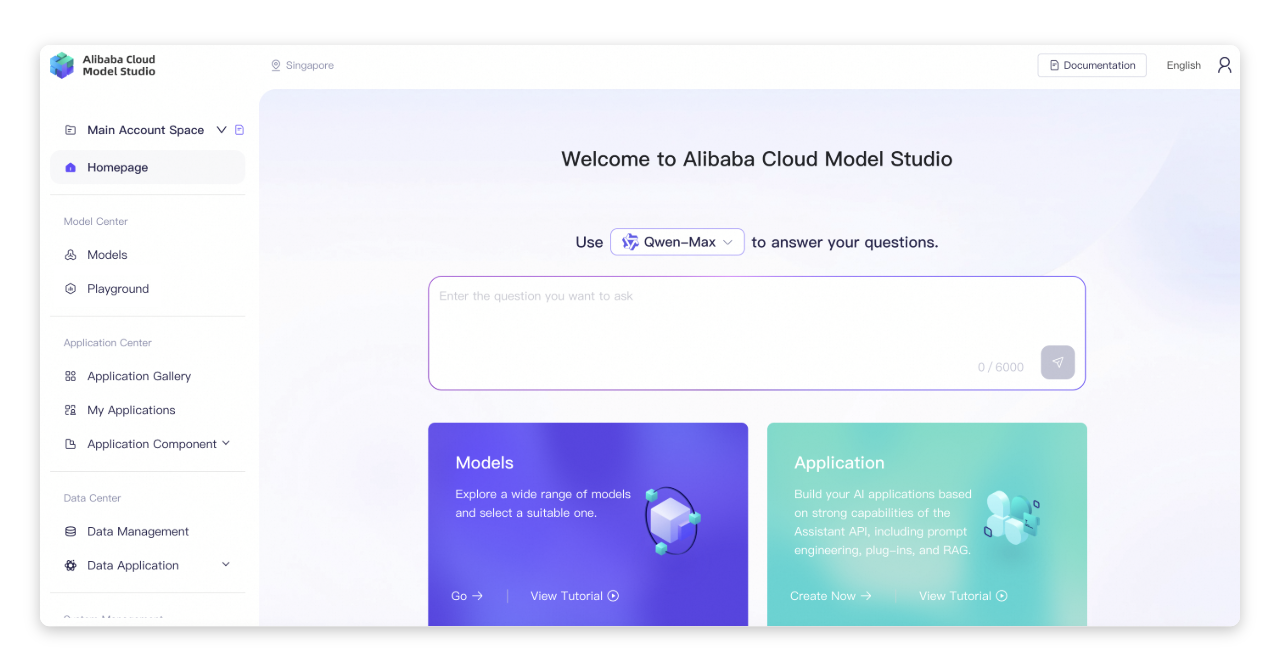The image size is (1280, 671).
Task: Click View Tutorial on Models card
Action: (575, 596)
